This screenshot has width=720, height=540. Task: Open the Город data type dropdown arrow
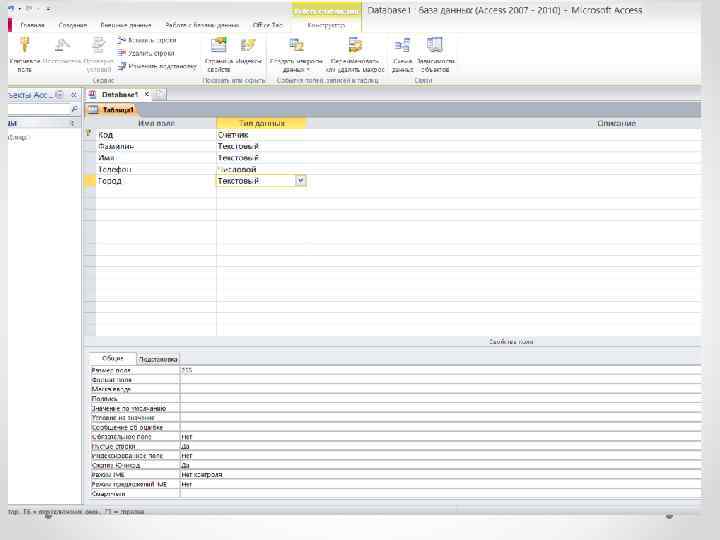[x=300, y=180]
